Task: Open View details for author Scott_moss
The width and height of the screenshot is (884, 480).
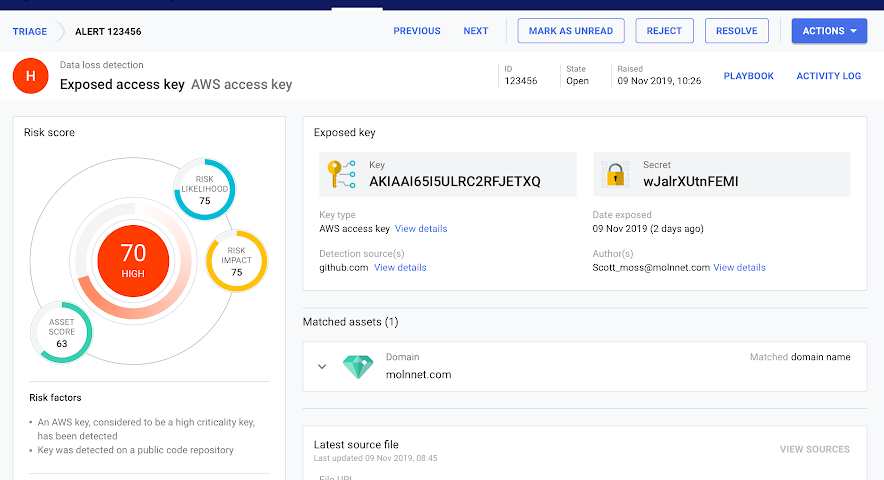Action: tap(739, 267)
